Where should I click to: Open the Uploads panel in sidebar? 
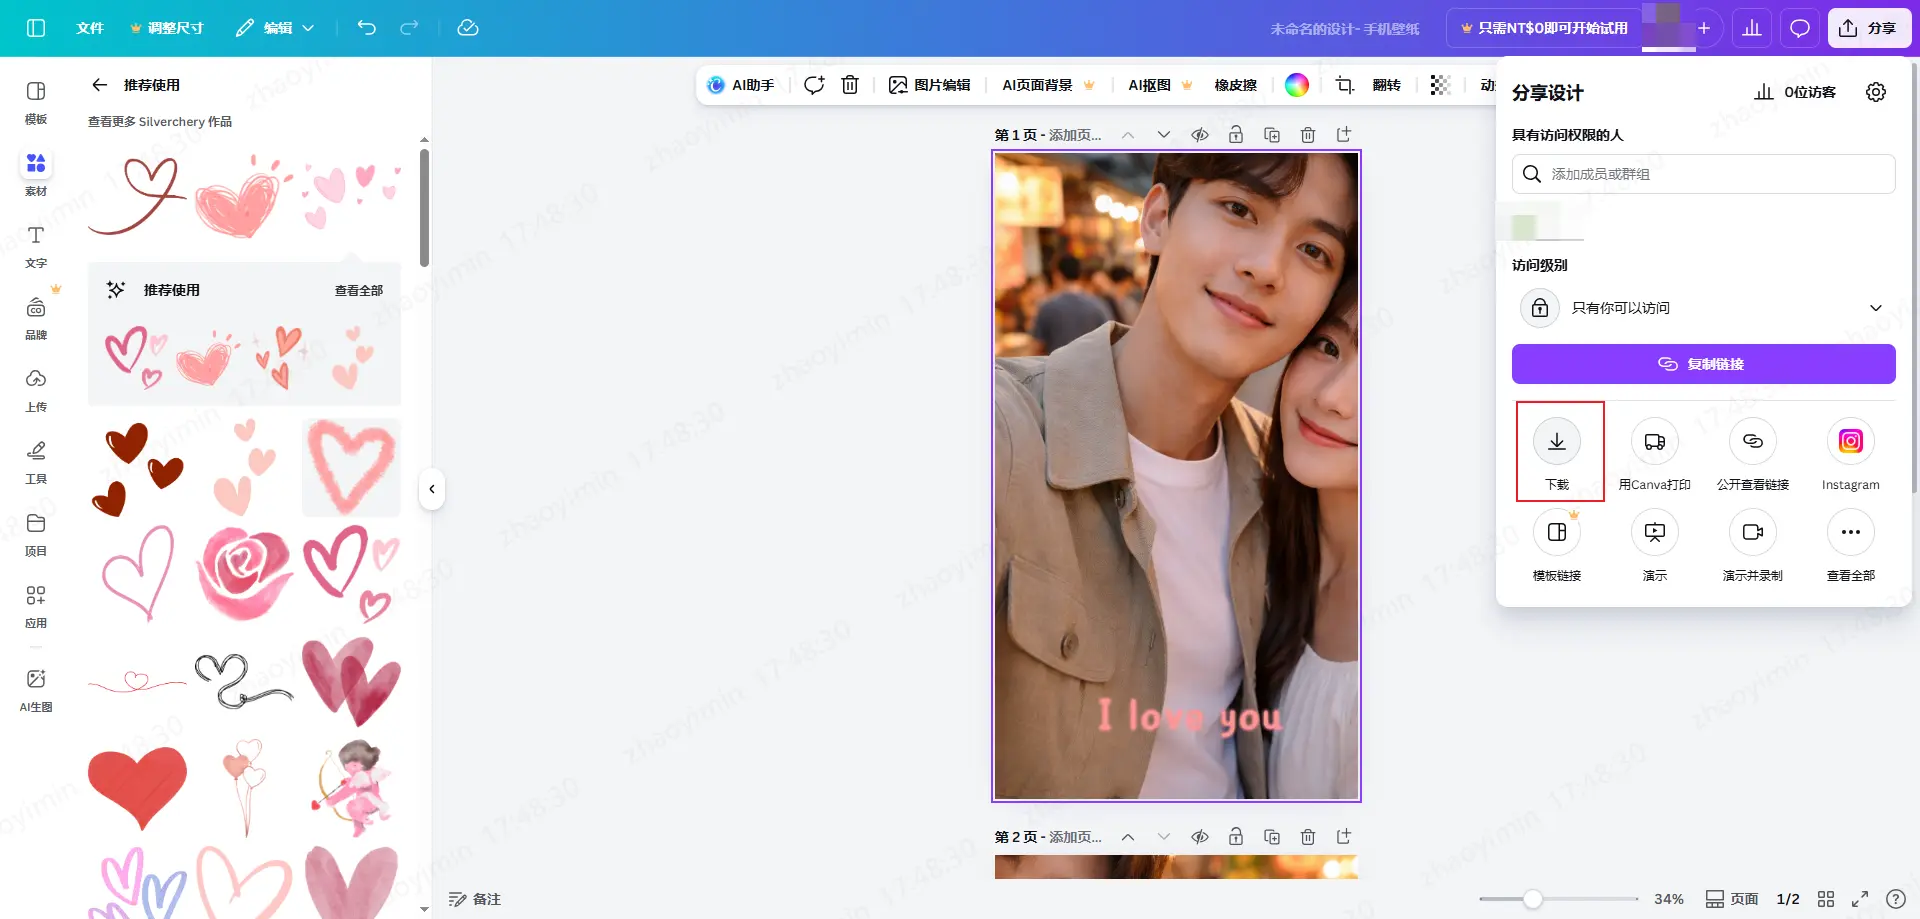[36, 389]
